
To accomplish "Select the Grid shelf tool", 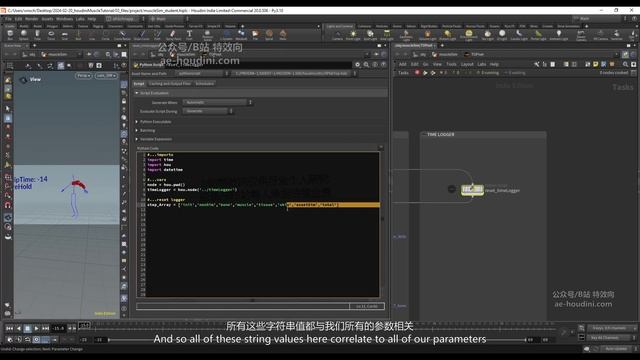I will pyautogui.click(x=64, y=35).
